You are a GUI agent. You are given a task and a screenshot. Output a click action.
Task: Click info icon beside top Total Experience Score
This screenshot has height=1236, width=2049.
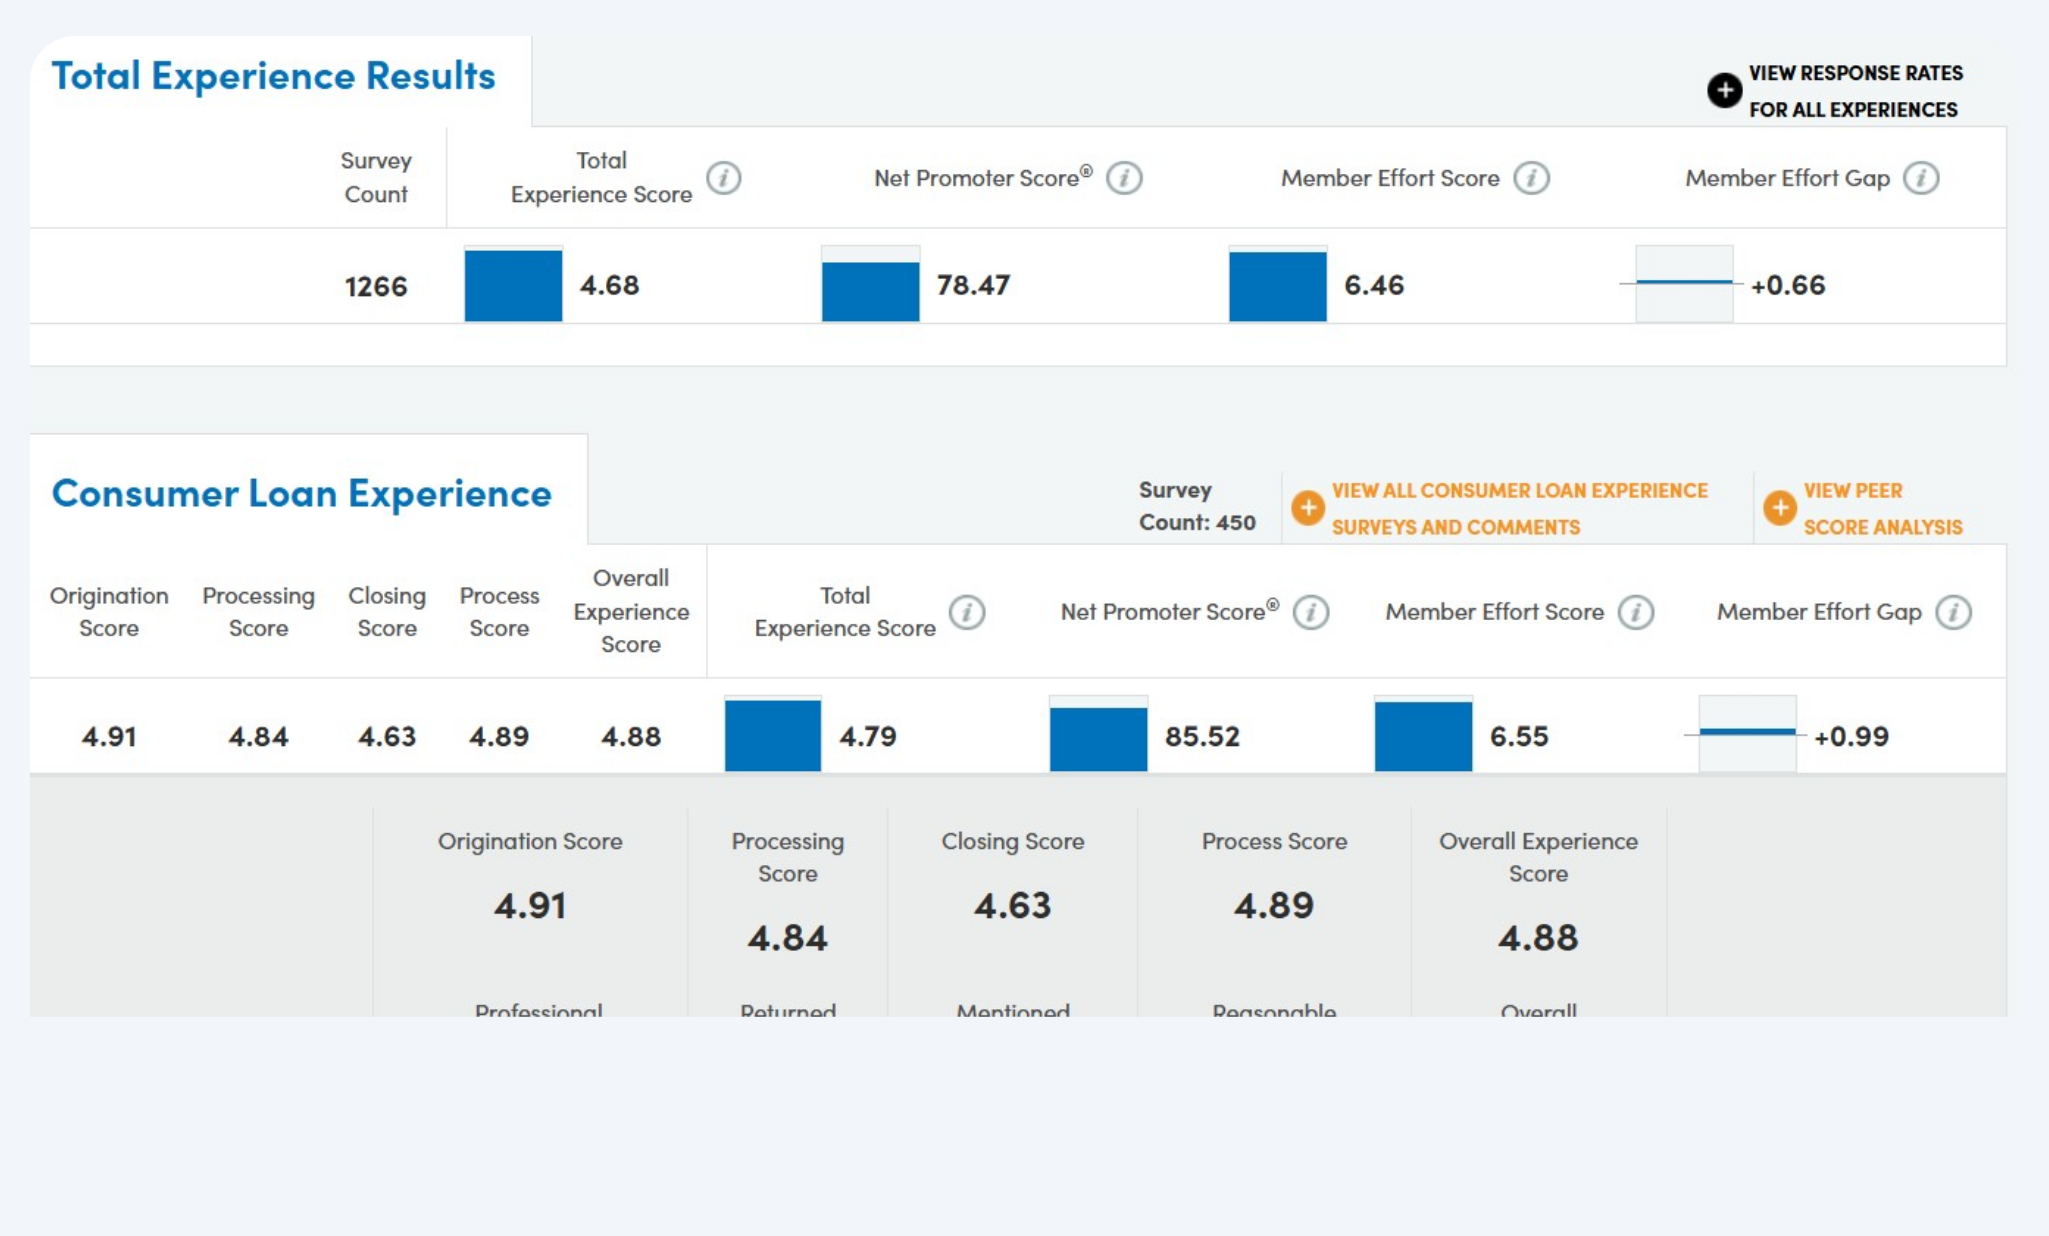click(x=724, y=178)
